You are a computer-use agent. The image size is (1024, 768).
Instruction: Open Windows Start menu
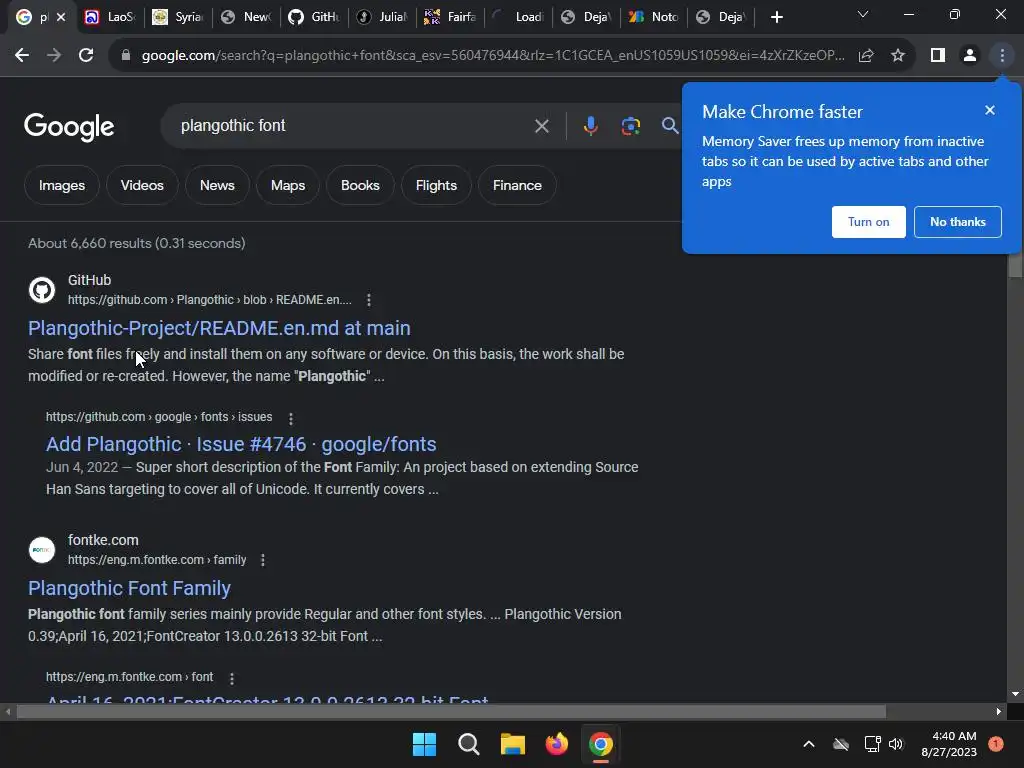pos(424,744)
